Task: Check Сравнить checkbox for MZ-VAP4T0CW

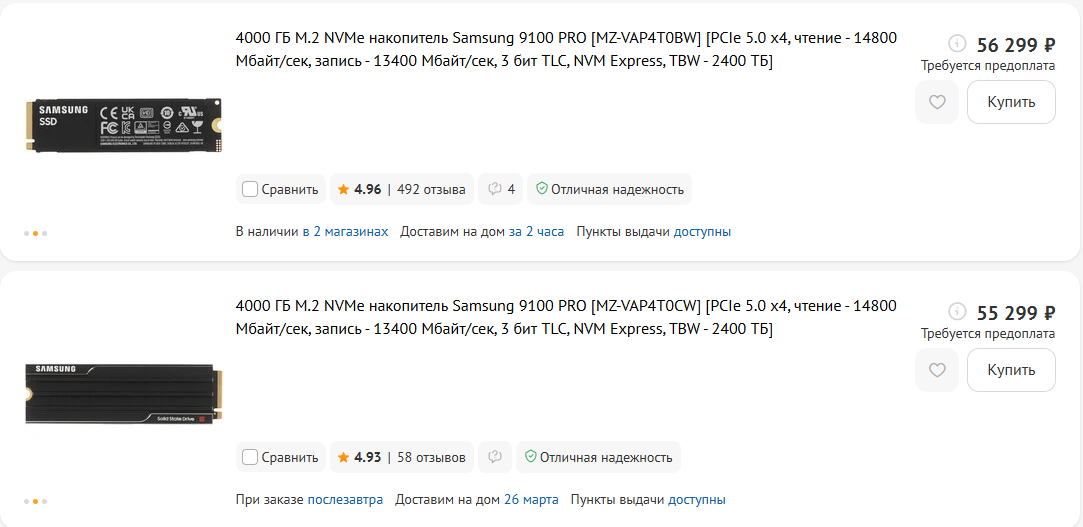Action: click(x=250, y=457)
